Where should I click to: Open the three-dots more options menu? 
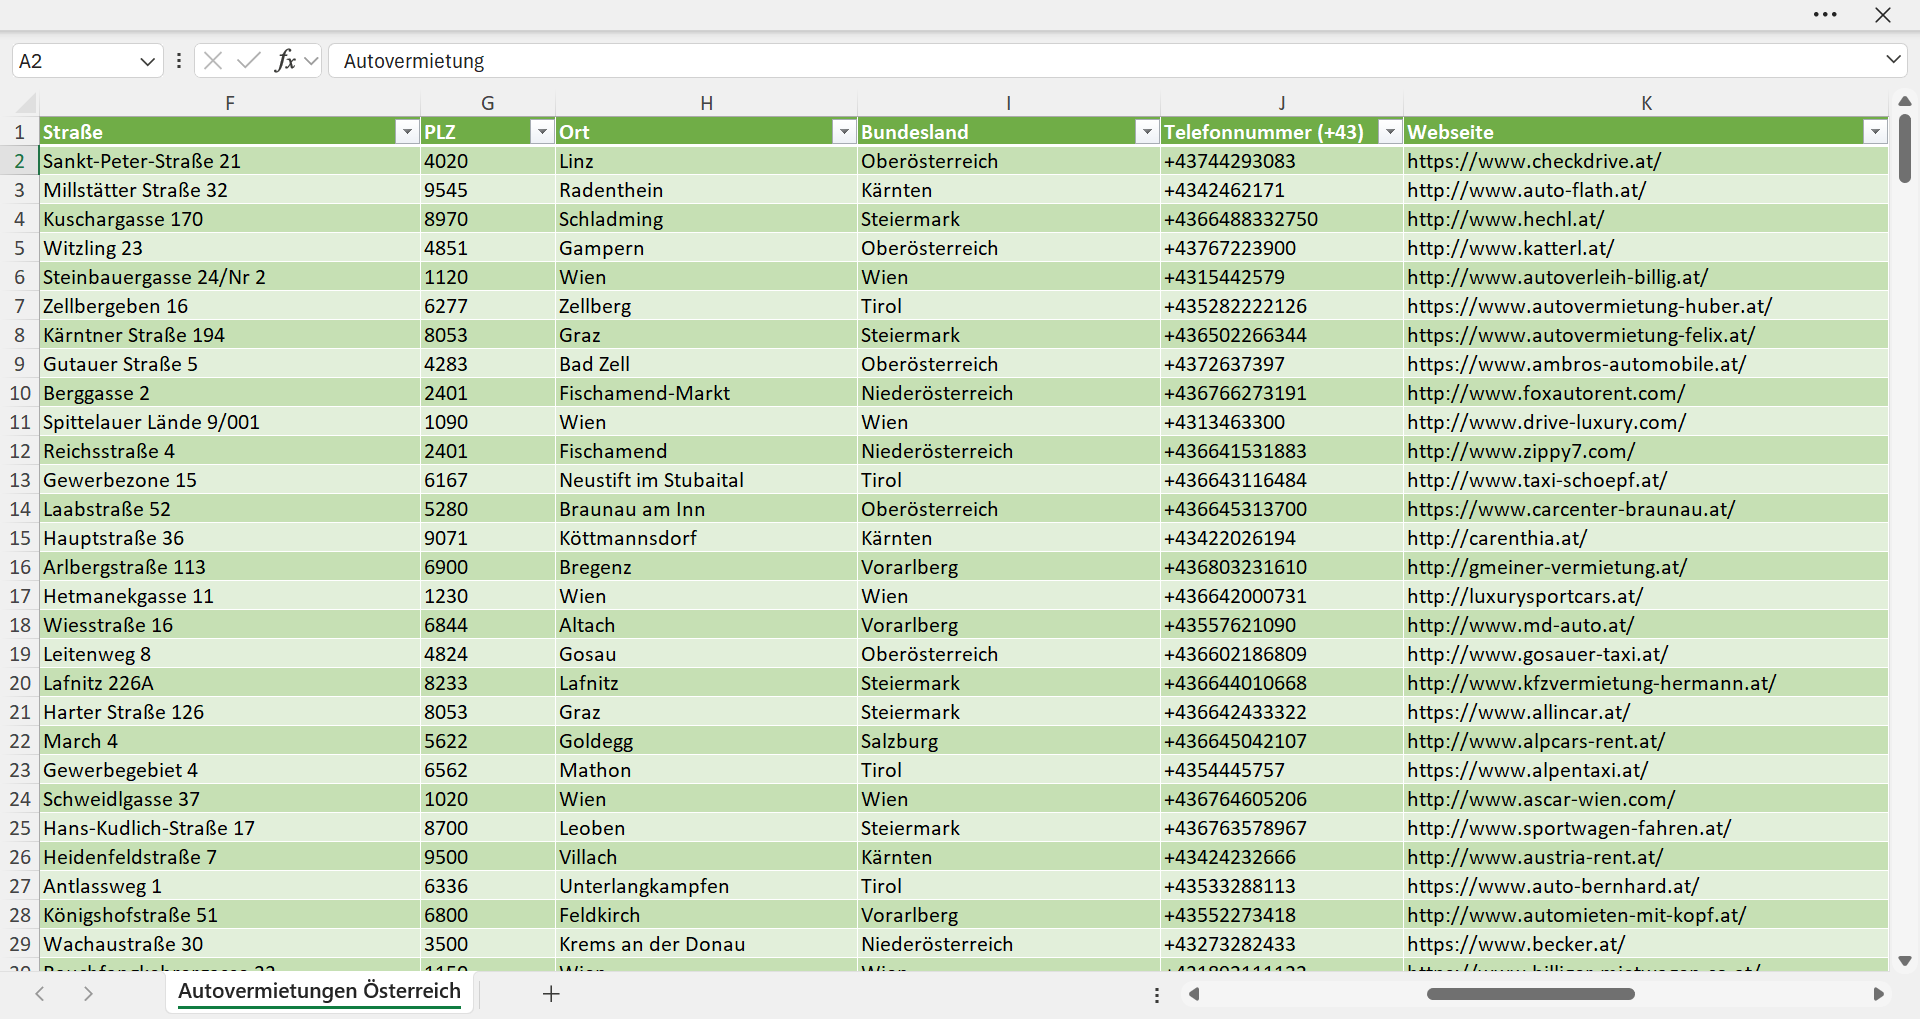coord(1825,15)
